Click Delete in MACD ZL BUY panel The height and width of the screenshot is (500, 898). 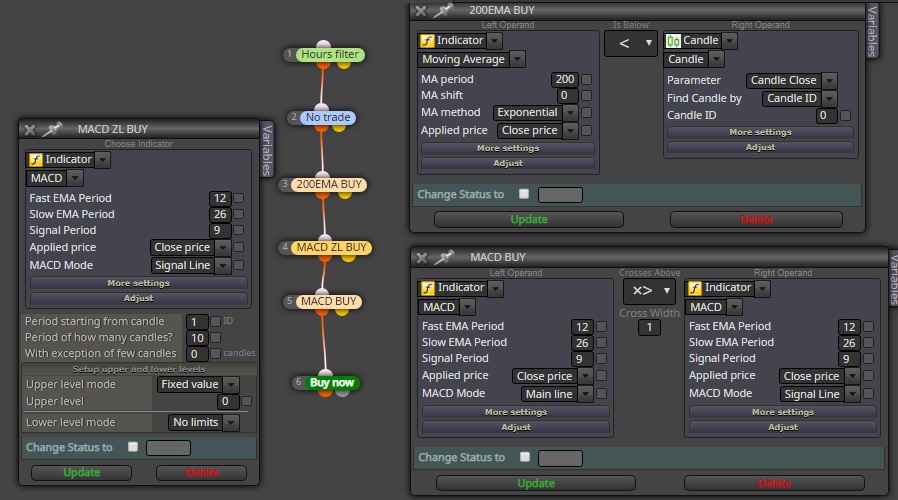pyautogui.click(x=202, y=473)
